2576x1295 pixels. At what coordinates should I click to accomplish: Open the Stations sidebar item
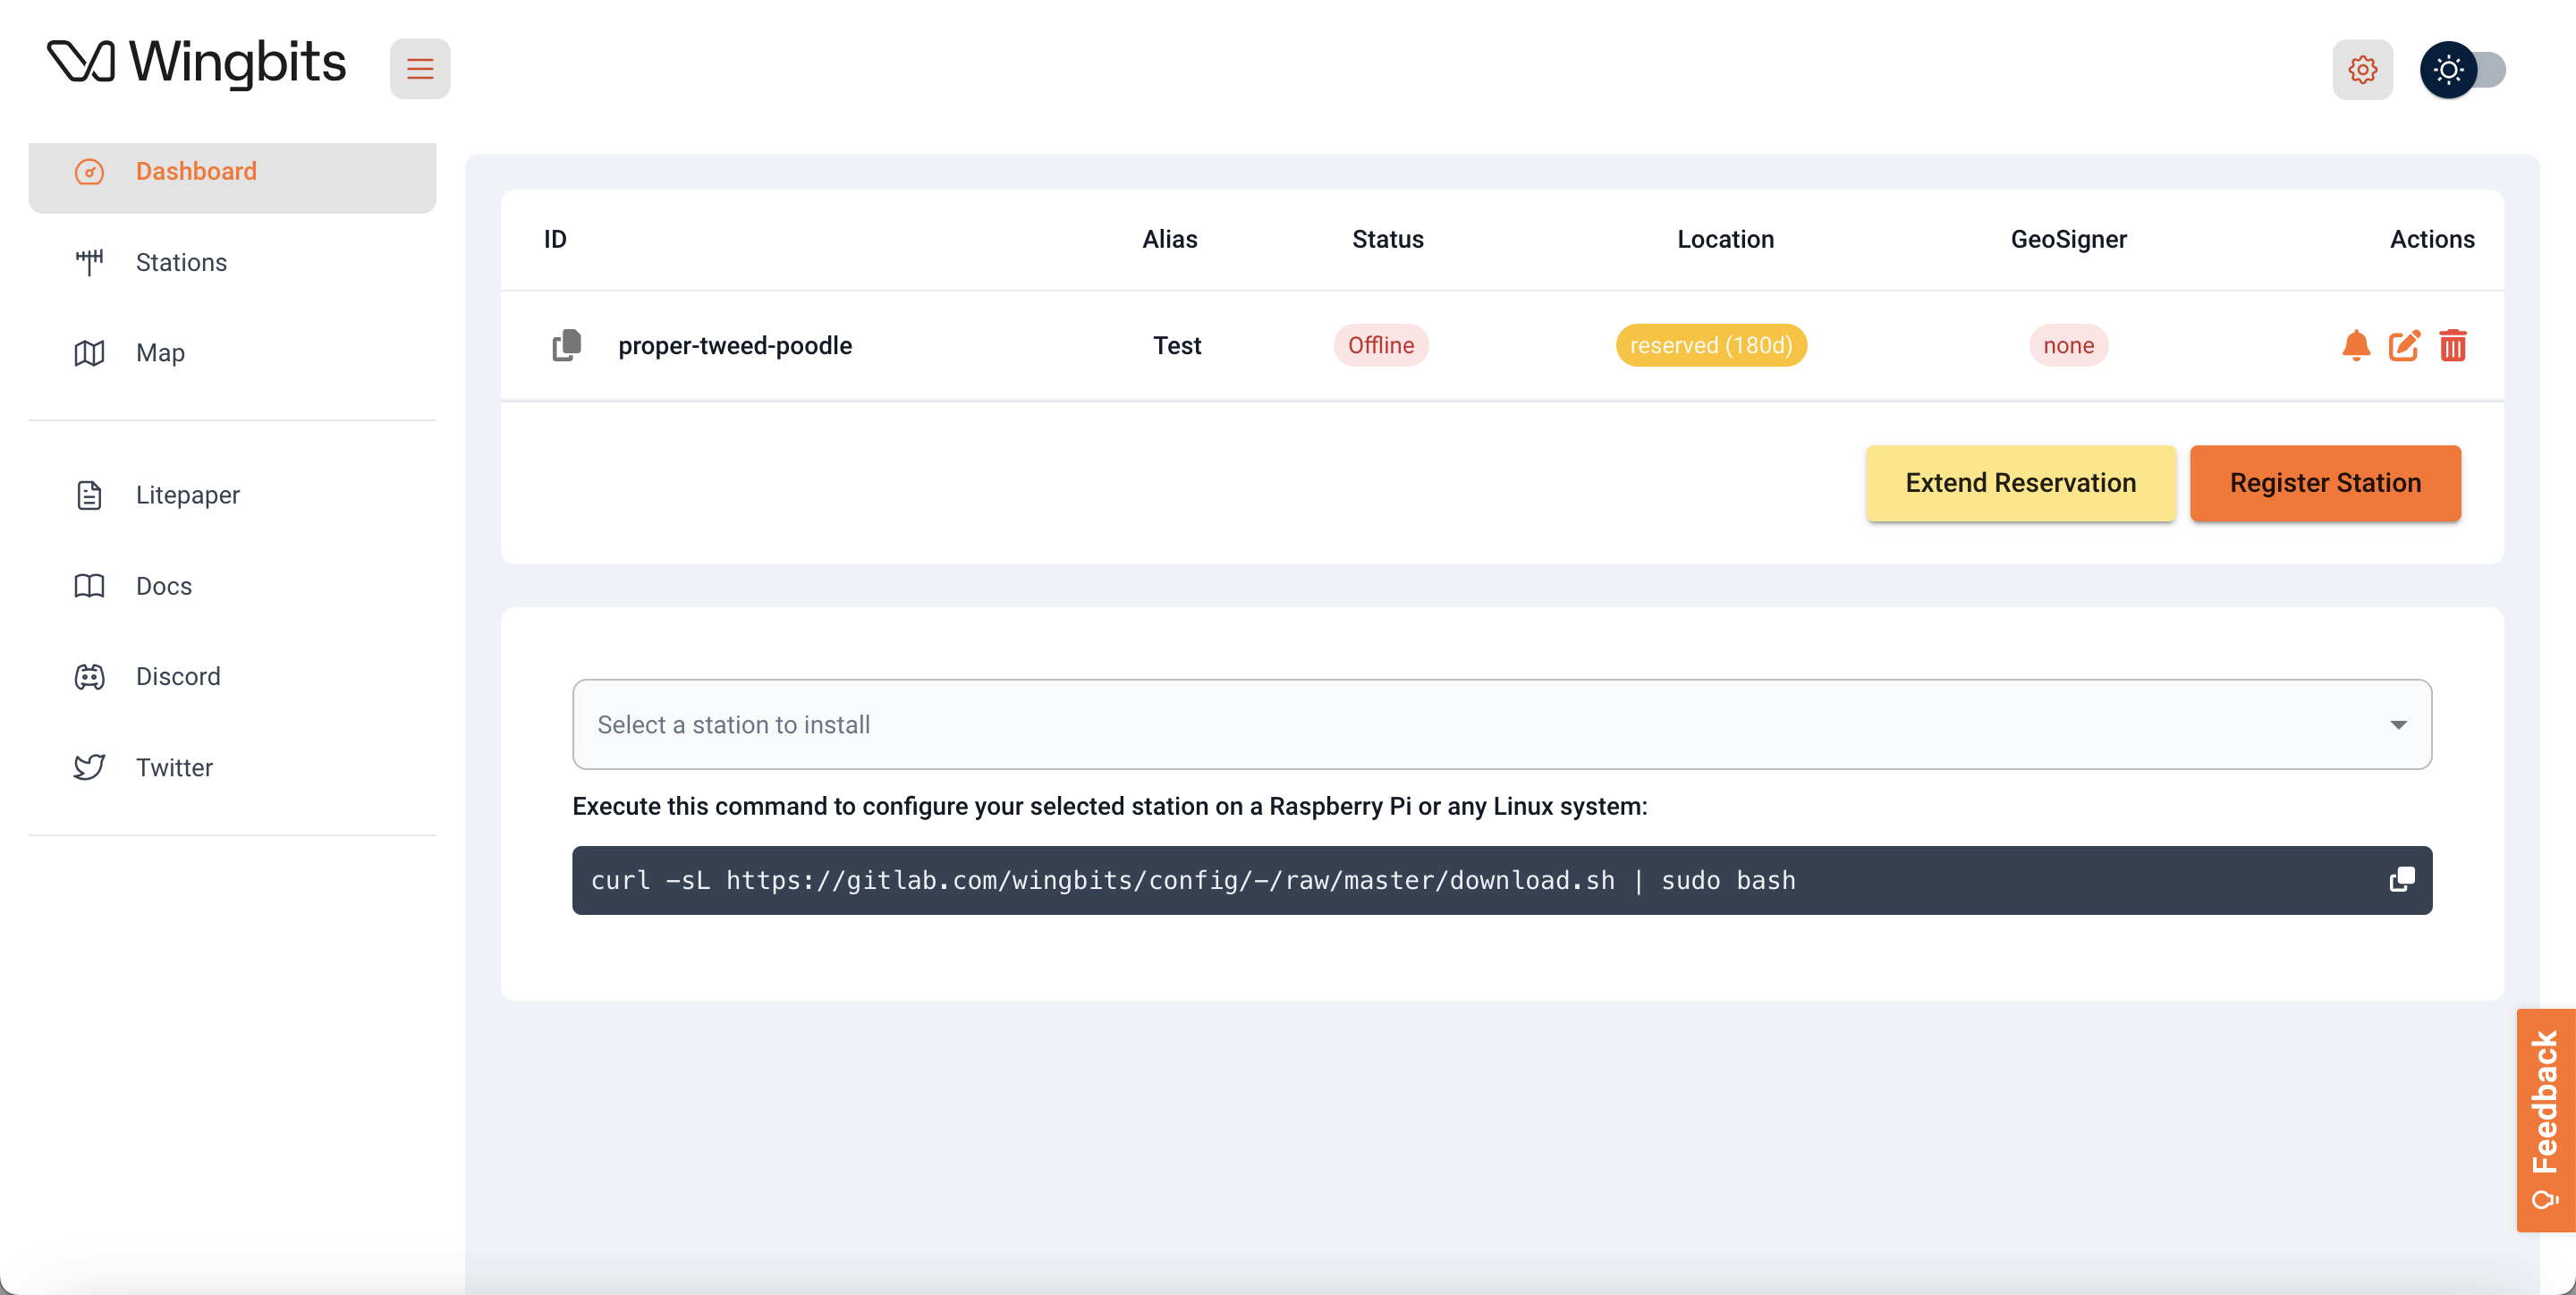pyautogui.click(x=181, y=262)
